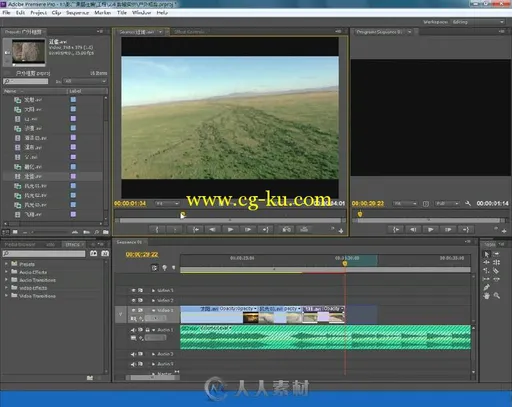Open the Marker menu
The height and width of the screenshot is (407, 512).
(103, 13)
